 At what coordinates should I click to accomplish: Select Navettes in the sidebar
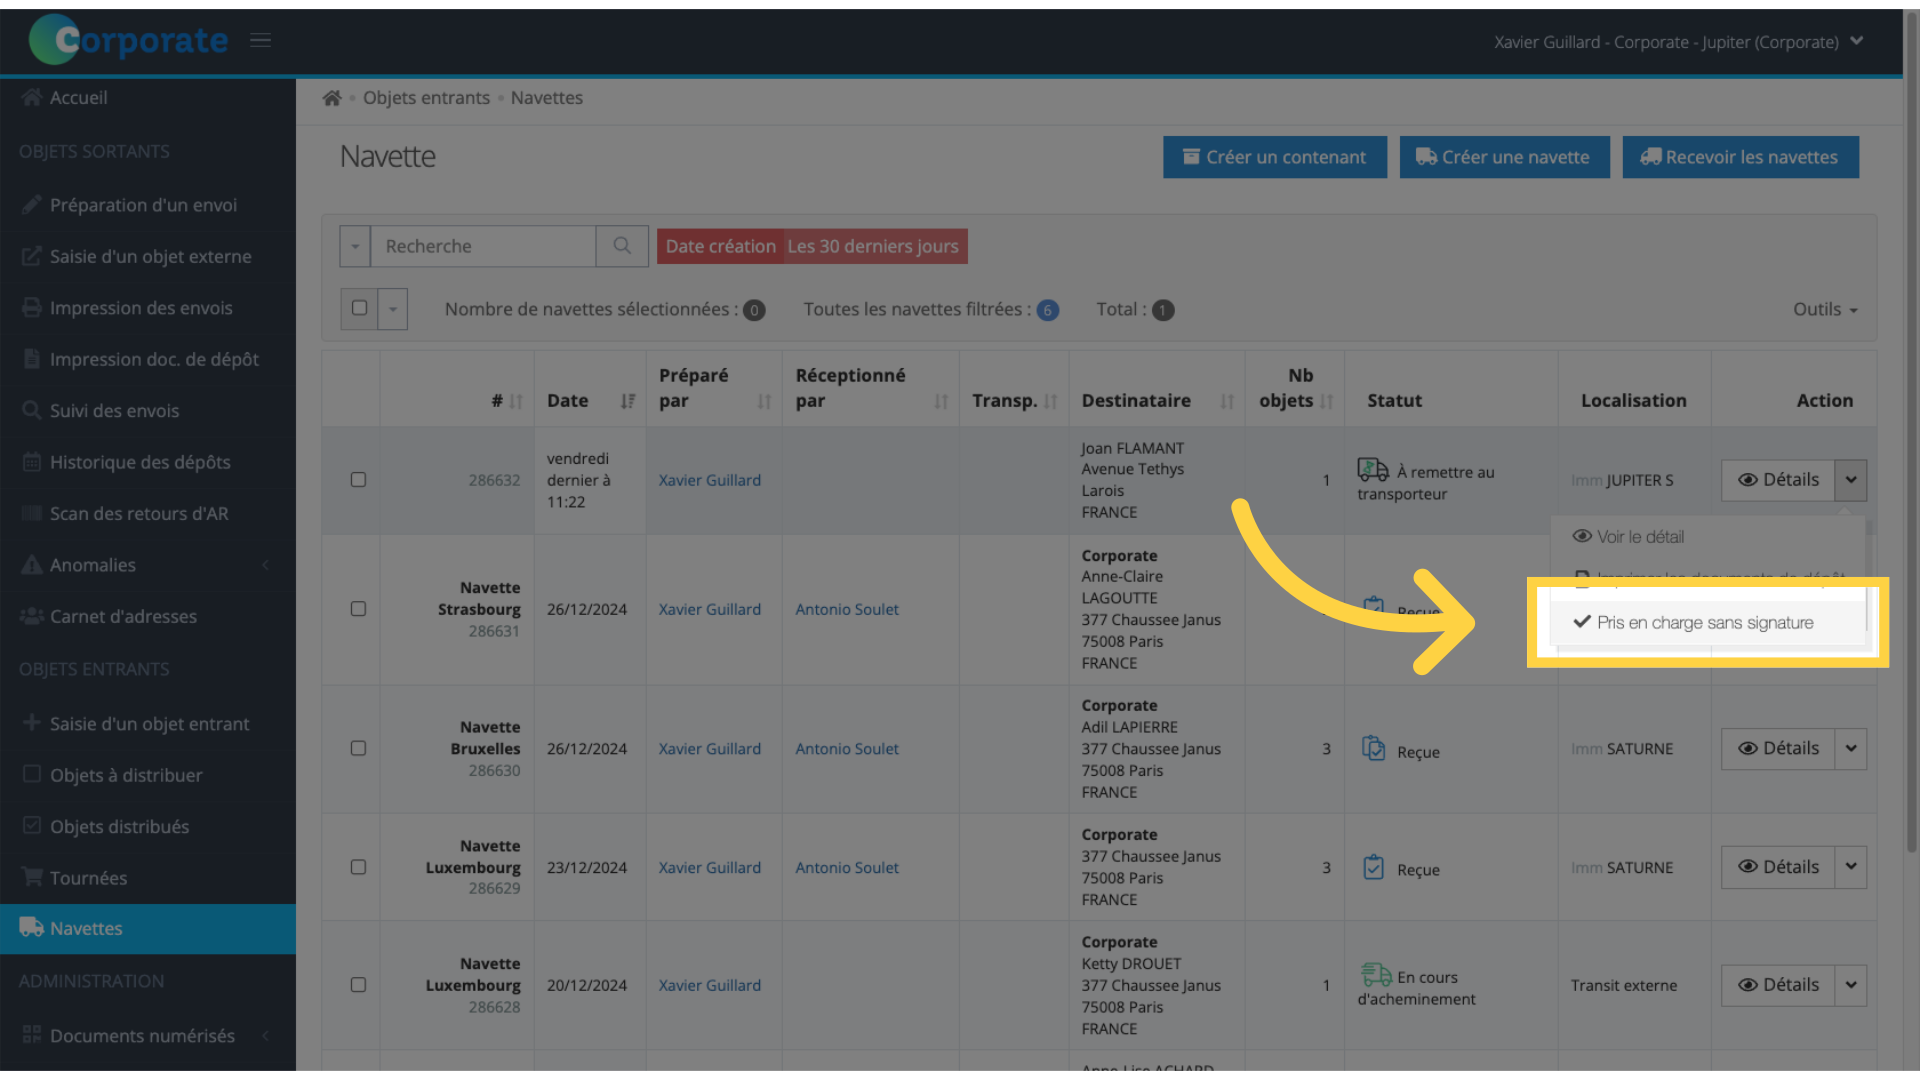(148, 929)
